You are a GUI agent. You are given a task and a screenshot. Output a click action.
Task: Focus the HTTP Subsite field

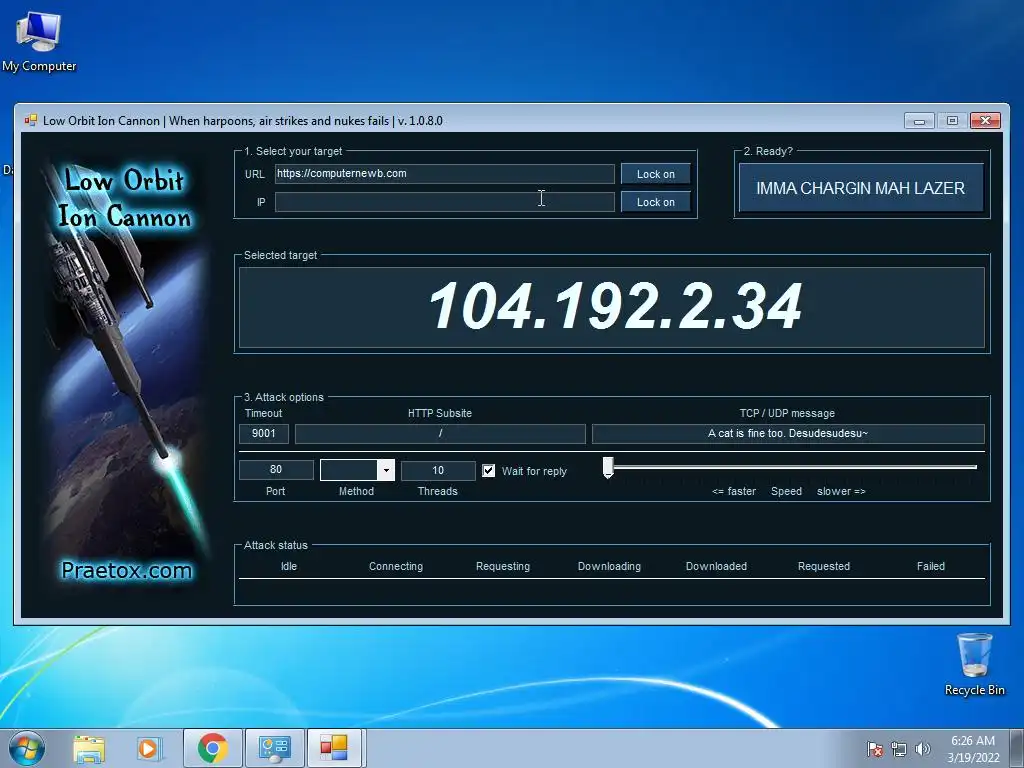(x=440, y=434)
